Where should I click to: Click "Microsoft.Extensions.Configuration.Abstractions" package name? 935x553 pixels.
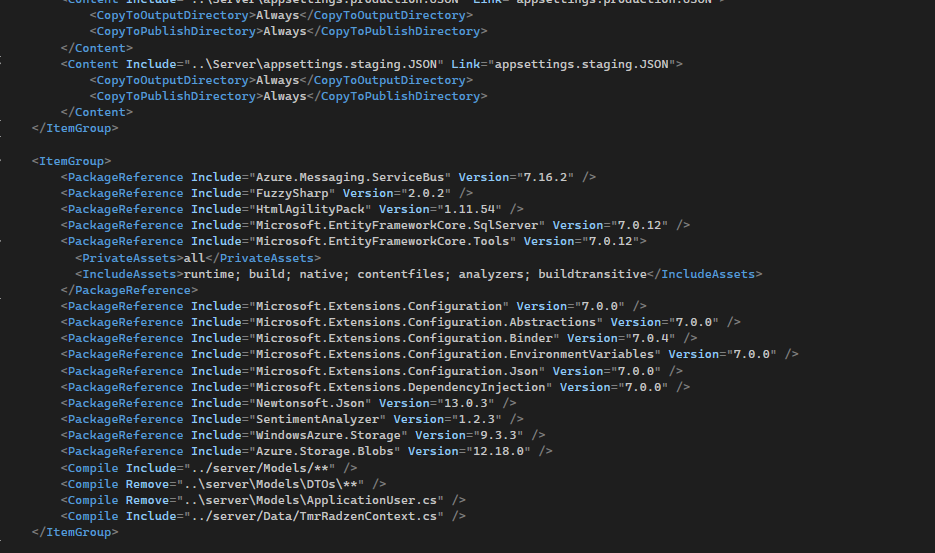click(x=426, y=322)
